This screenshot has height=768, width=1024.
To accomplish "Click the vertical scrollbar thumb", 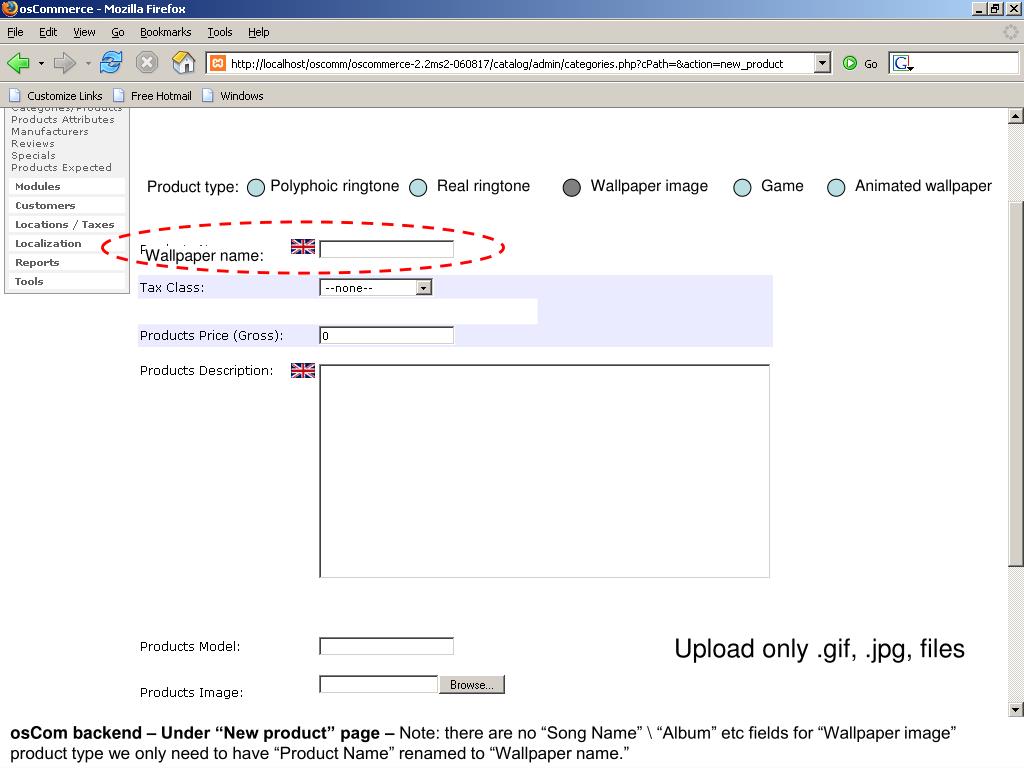I will pyautogui.click(x=1016, y=385).
